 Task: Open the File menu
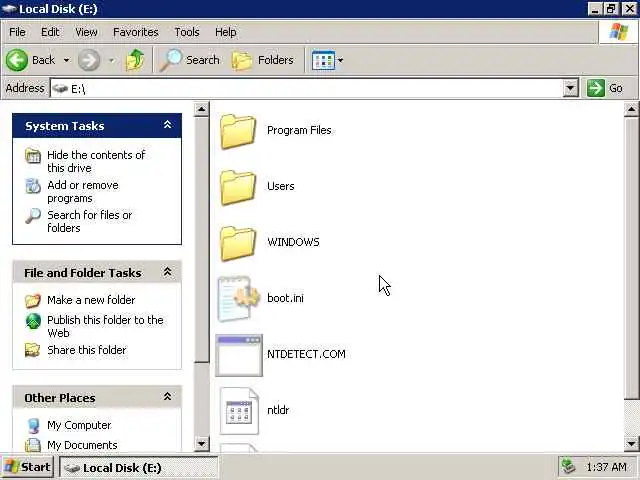click(18, 32)
